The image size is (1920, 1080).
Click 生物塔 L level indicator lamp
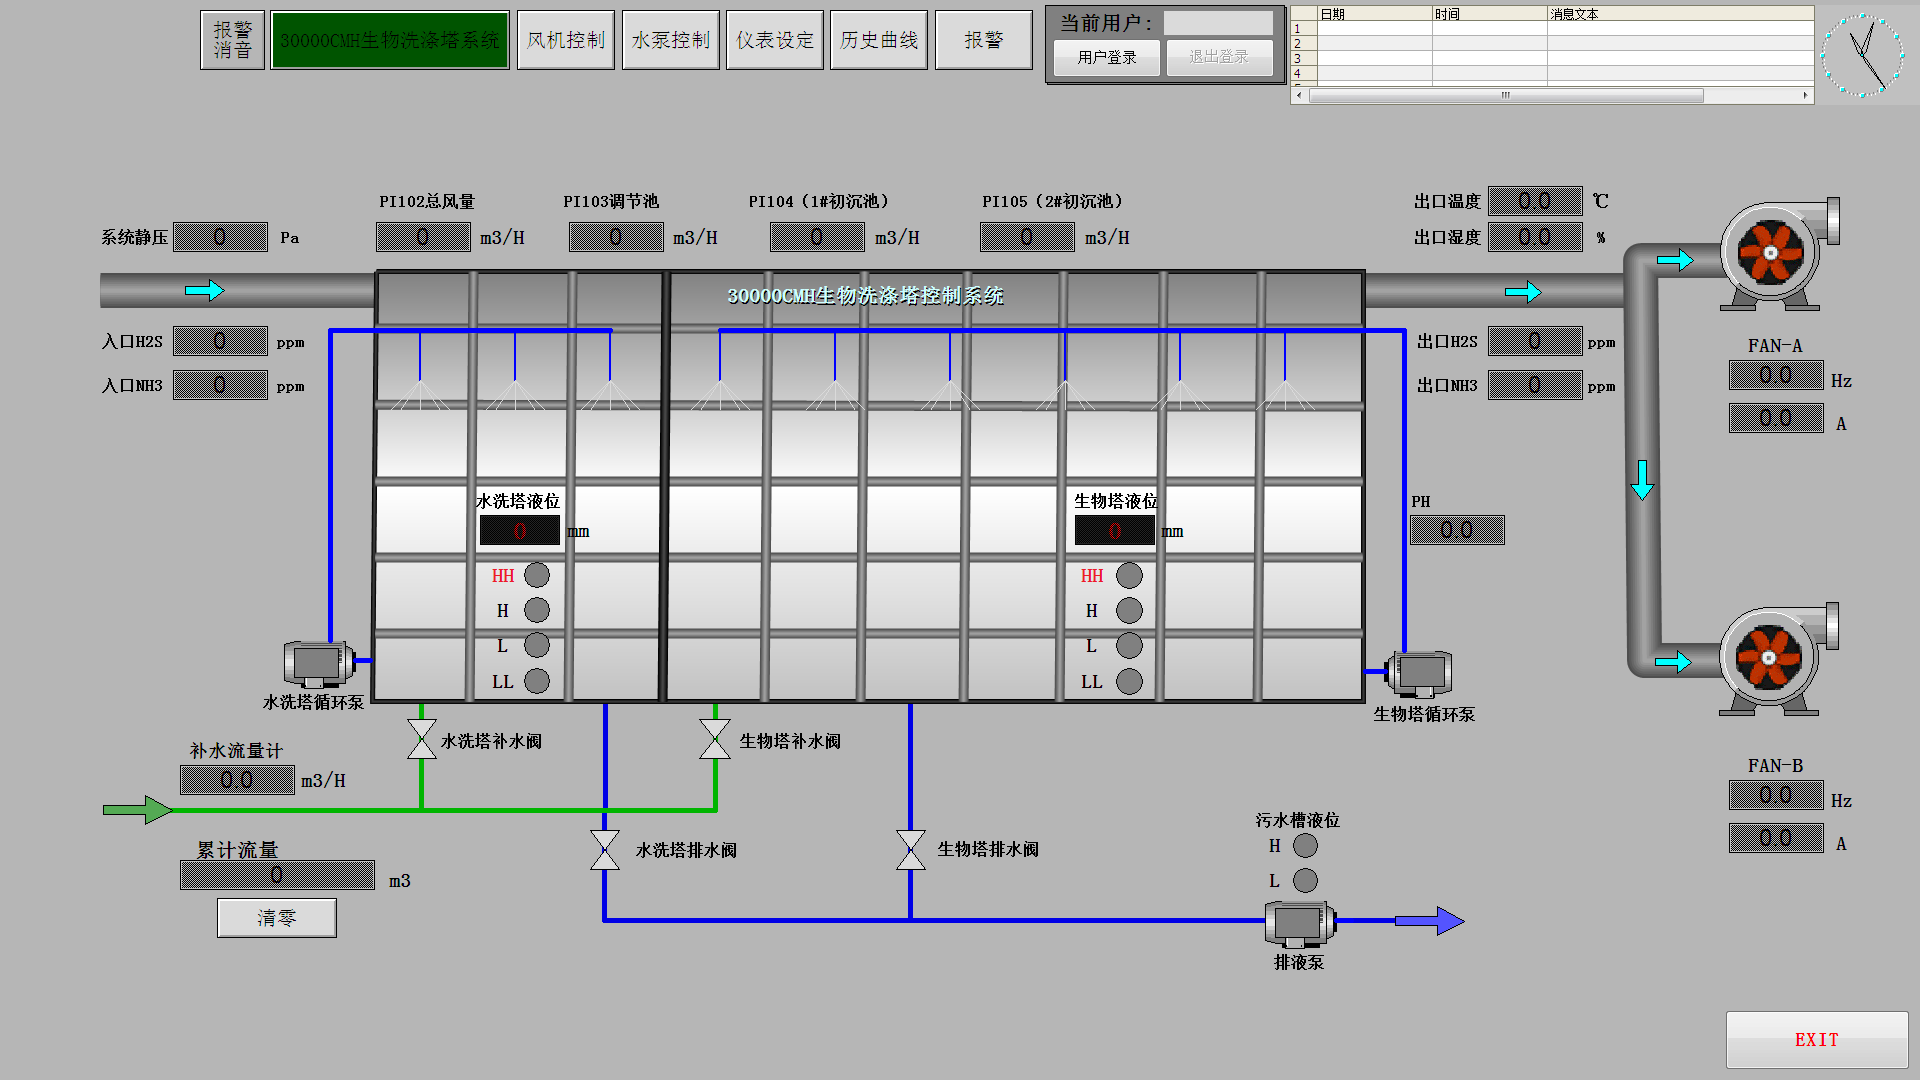(x=1129, y=645)
